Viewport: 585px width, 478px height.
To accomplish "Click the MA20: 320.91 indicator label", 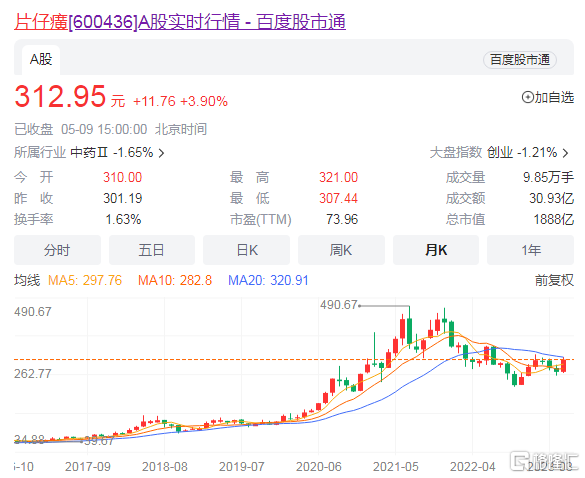I will point(268,280).
